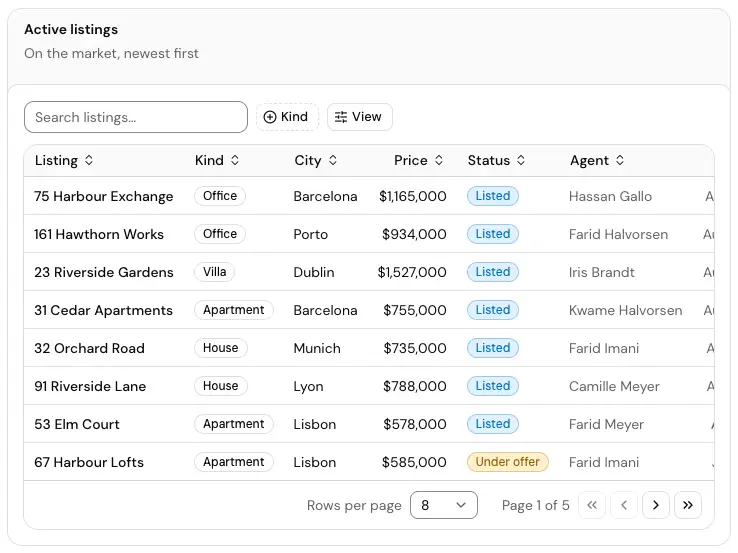The image size is (738, 553).
Task: Select the 23 Riverside Gardens listing
Action: point(104,272)
